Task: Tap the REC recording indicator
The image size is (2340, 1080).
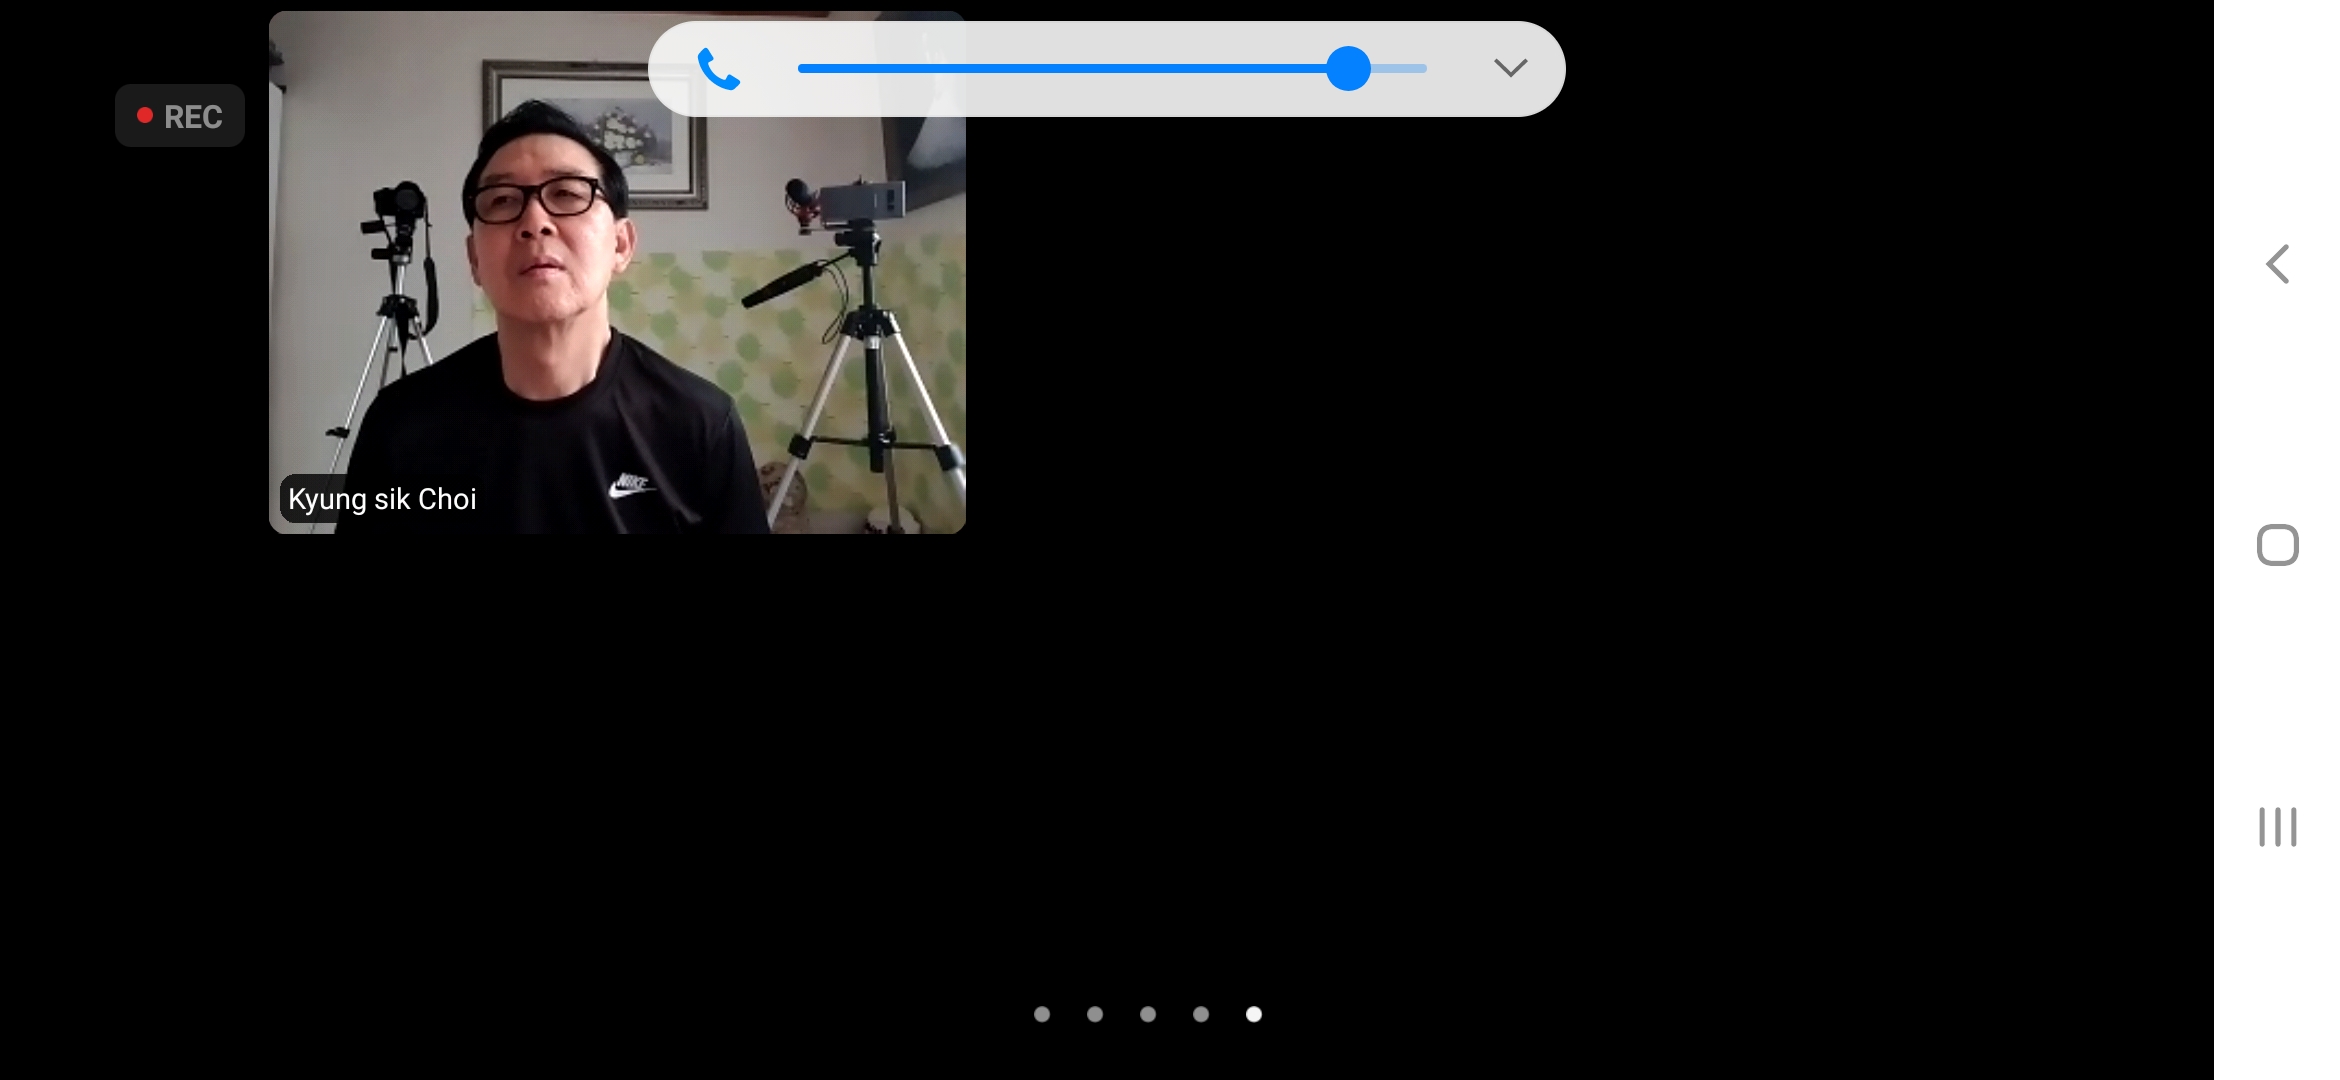Action: [180, 116]
